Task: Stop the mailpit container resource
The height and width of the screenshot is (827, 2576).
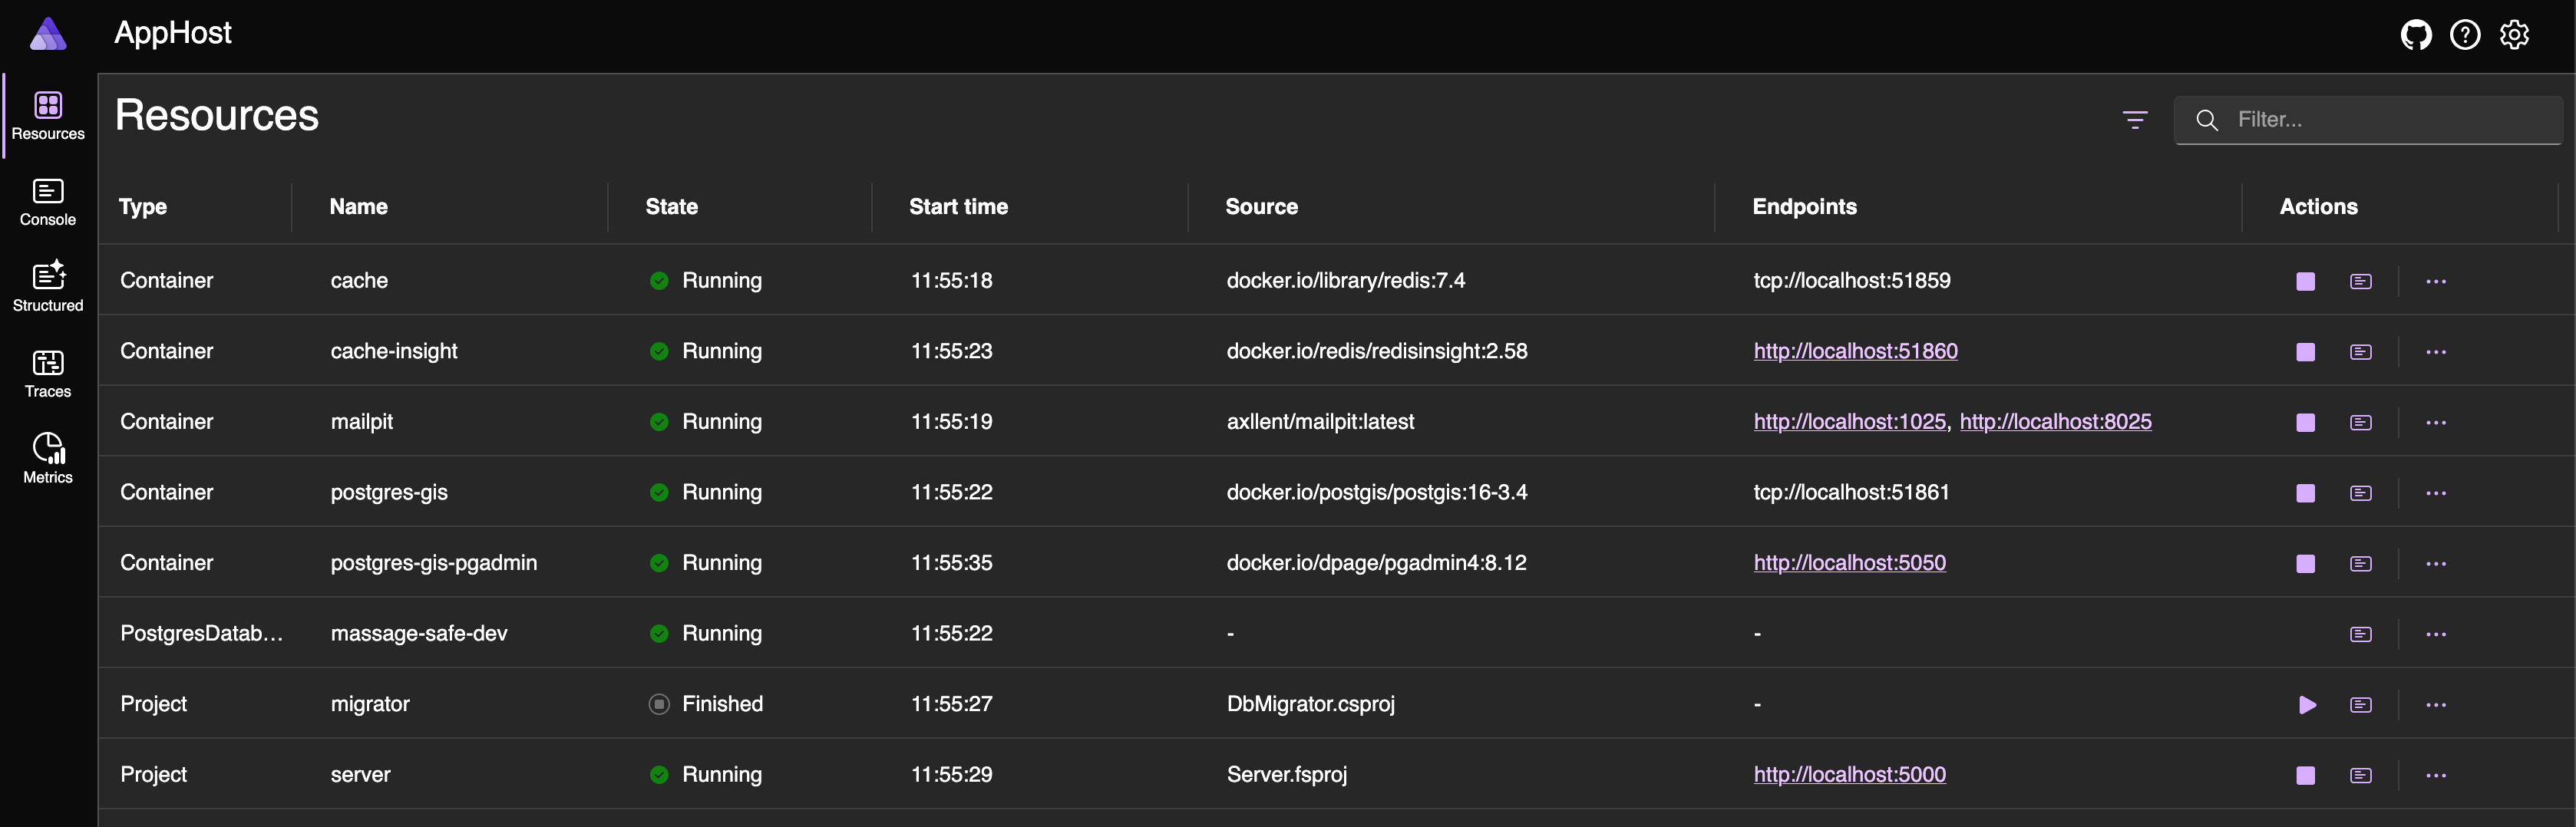Action: coord(2304,422)
